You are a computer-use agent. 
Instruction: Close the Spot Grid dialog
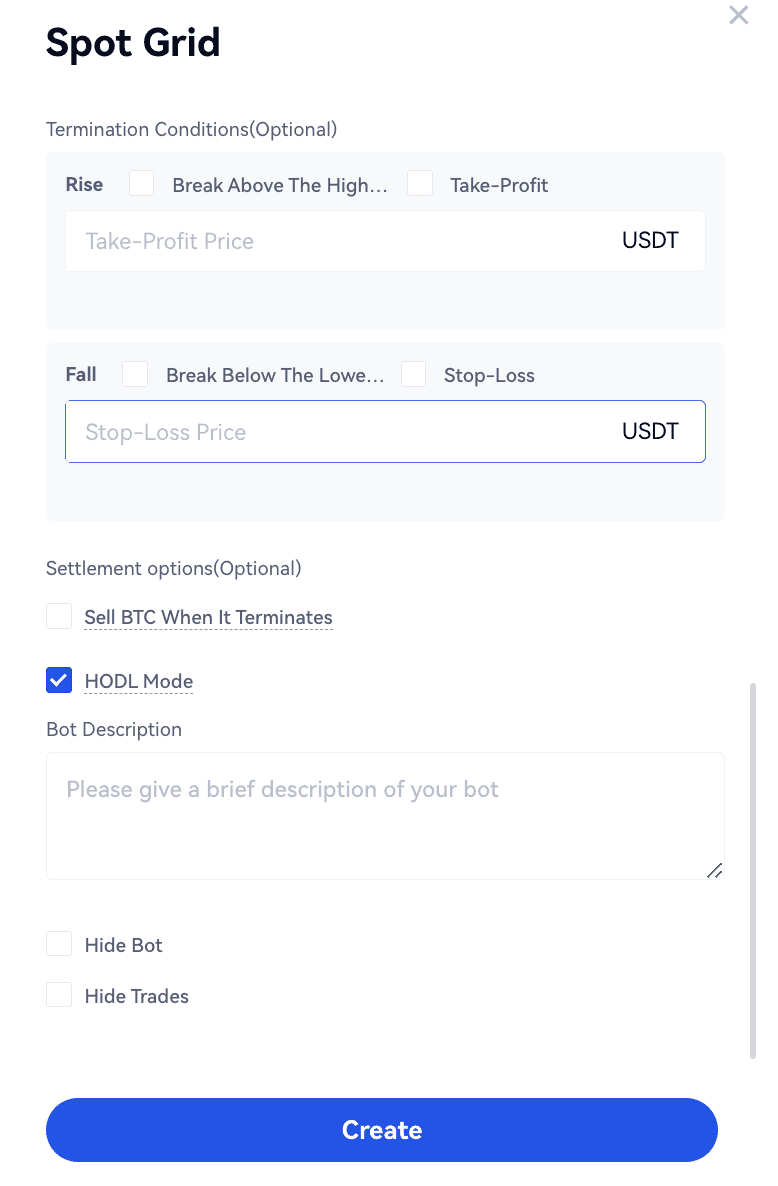tap(739, 15)
